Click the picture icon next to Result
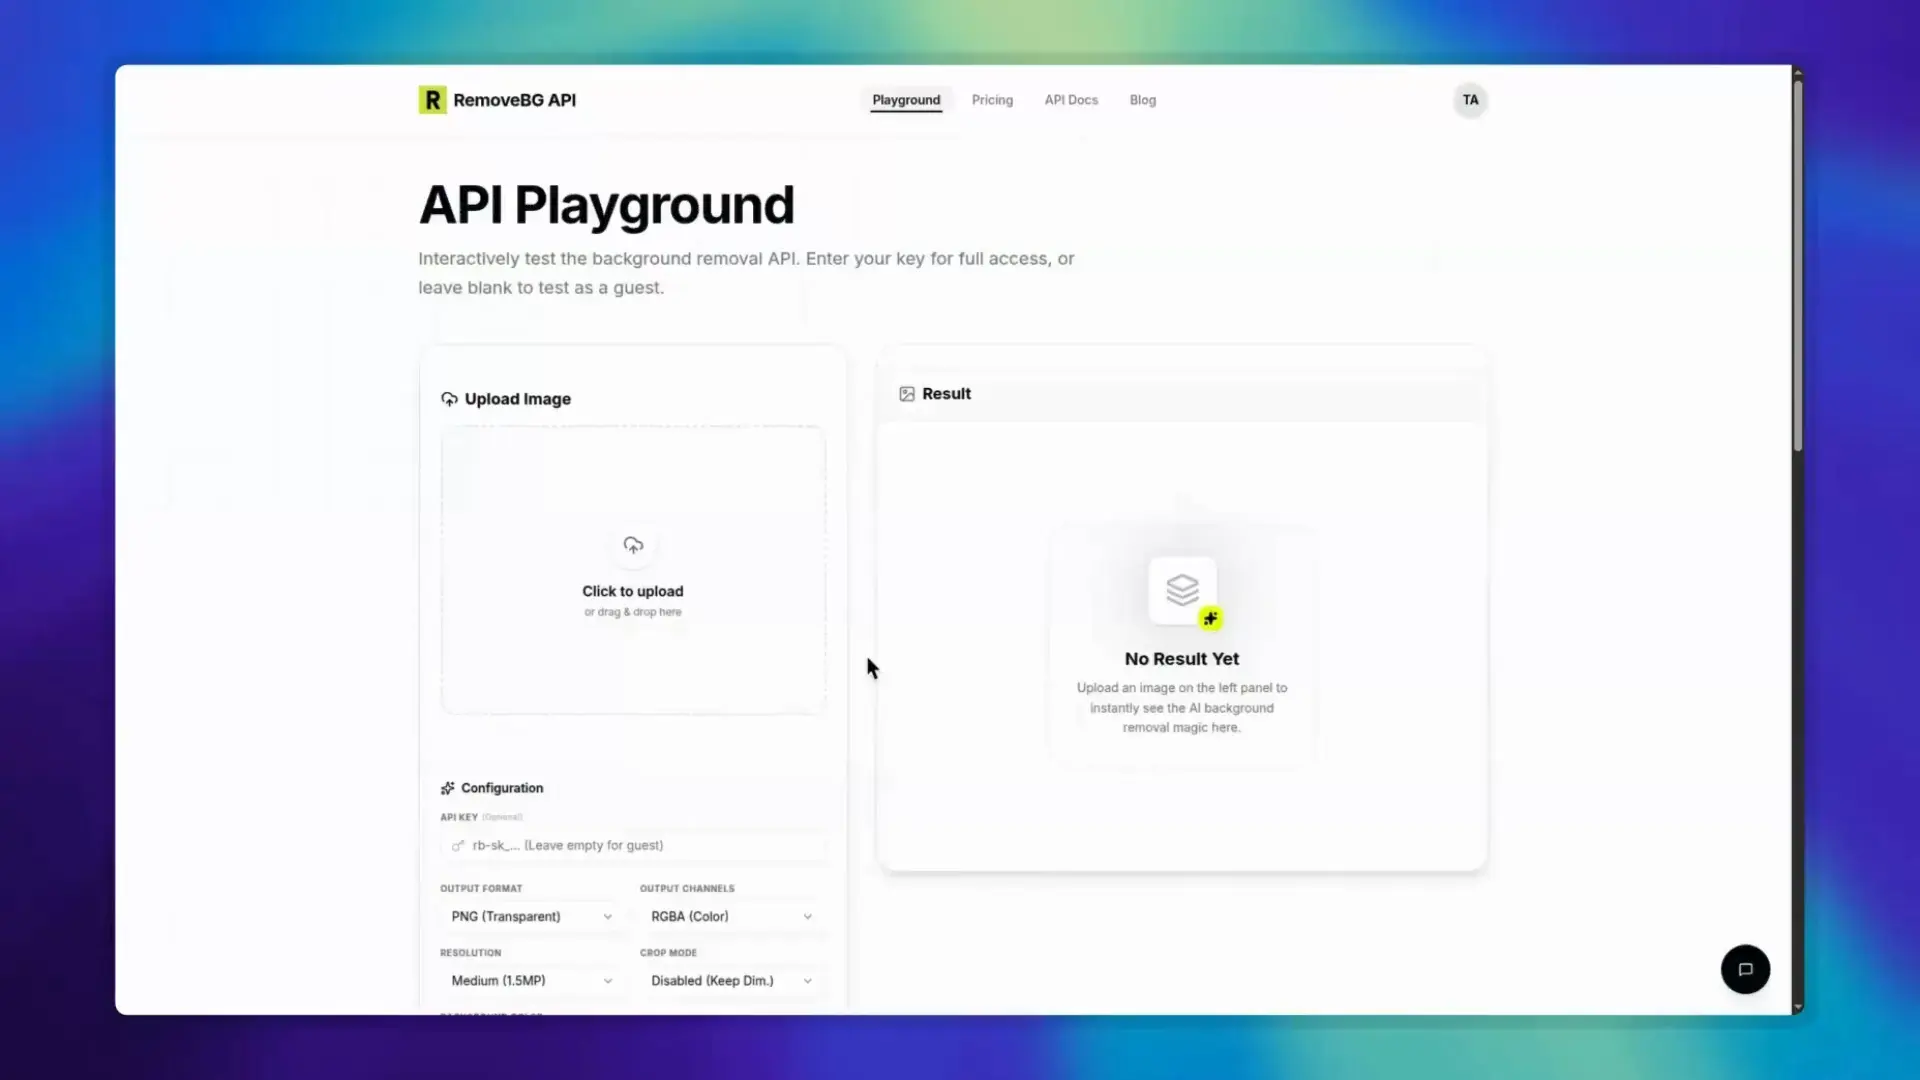Image resolution: width=1920 pixels, height=1080 pixels. coord(907,393)
